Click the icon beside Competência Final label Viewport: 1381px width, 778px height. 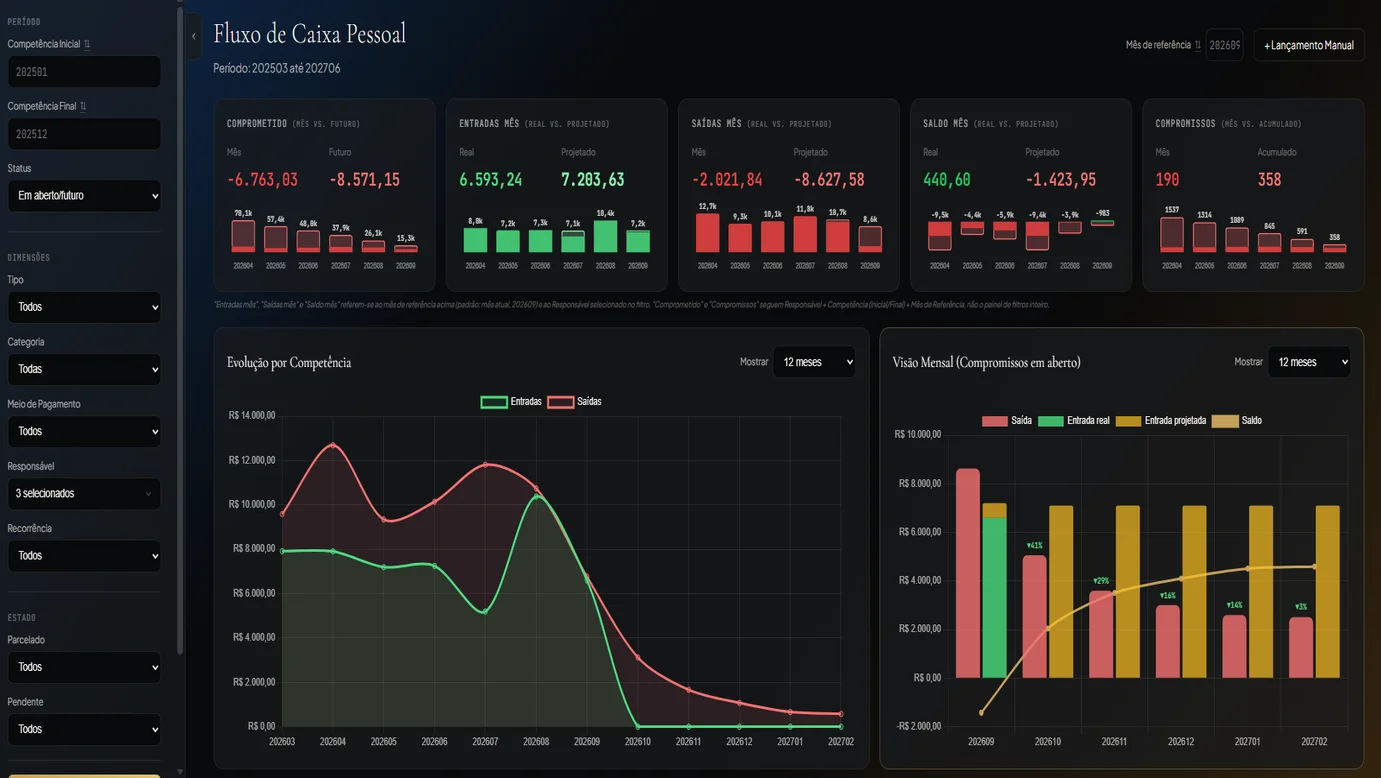[x=83, y=106]
